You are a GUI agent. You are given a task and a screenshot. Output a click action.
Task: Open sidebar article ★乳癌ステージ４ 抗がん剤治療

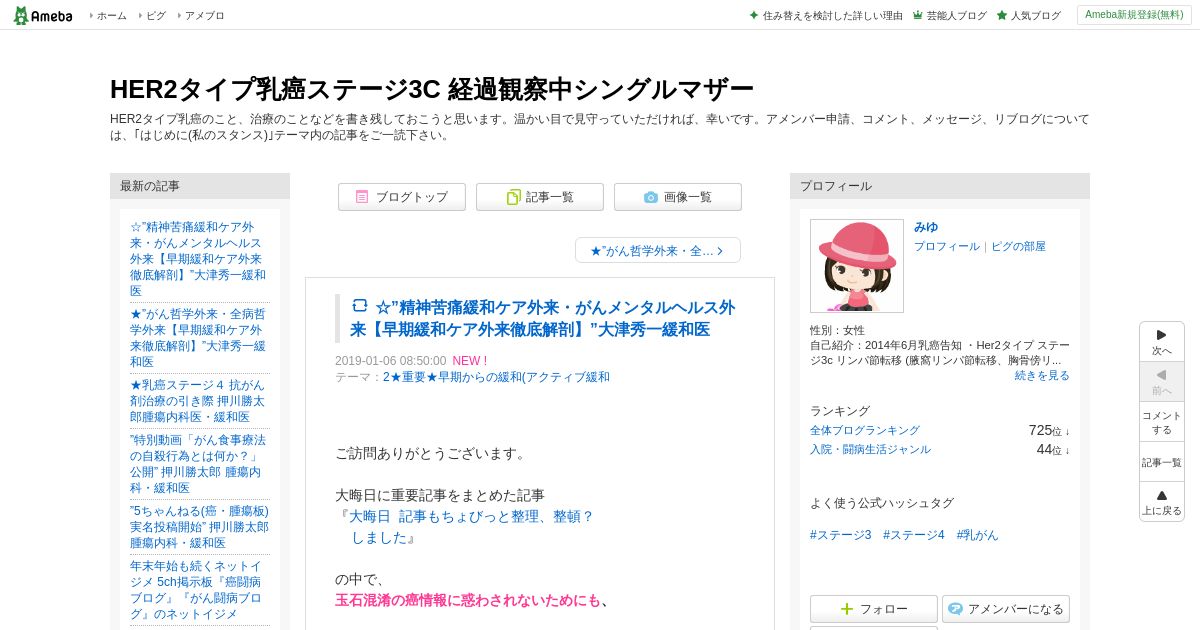(x=198, y=401)
